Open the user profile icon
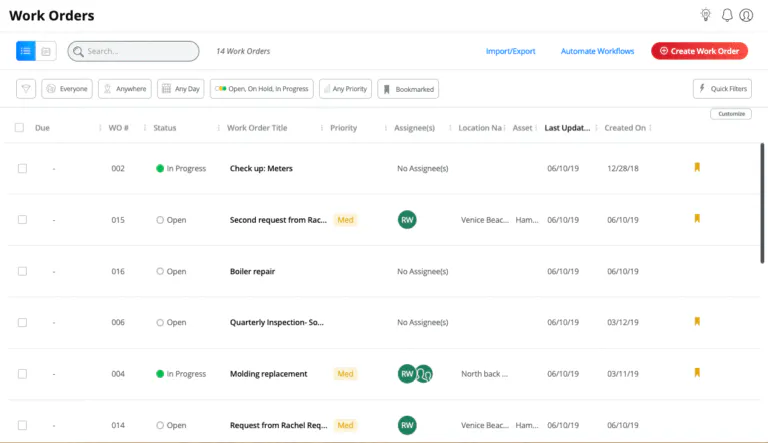 click(746, 15)
